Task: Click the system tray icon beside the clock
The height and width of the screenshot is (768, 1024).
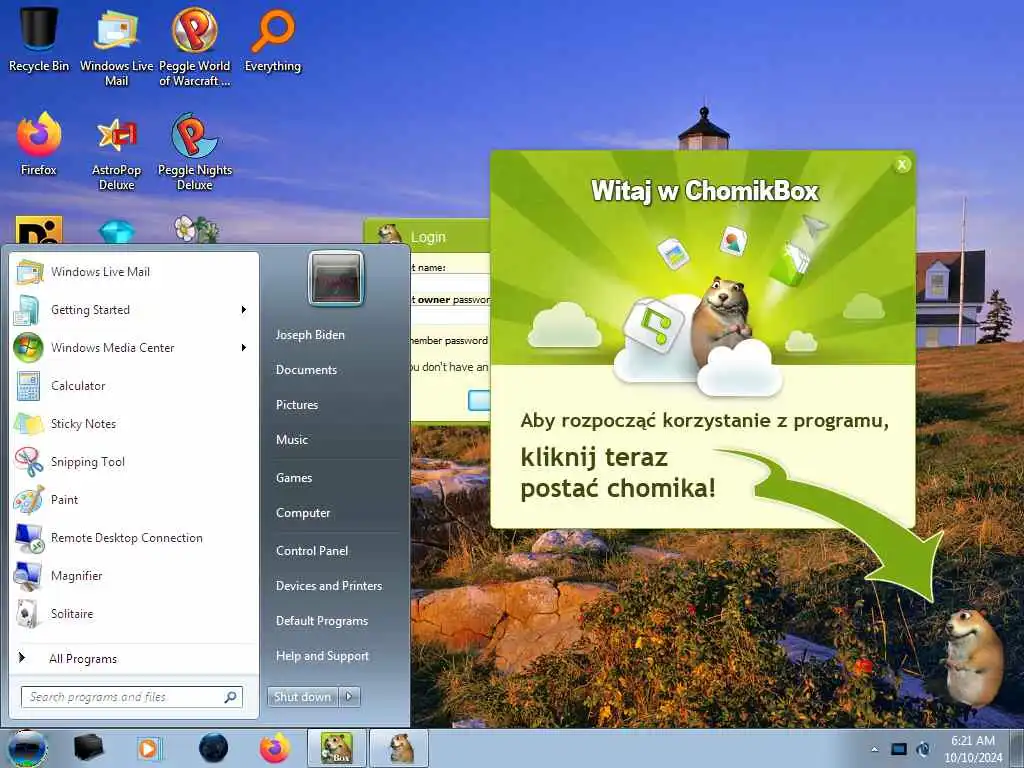Action: tap(923, 749)
